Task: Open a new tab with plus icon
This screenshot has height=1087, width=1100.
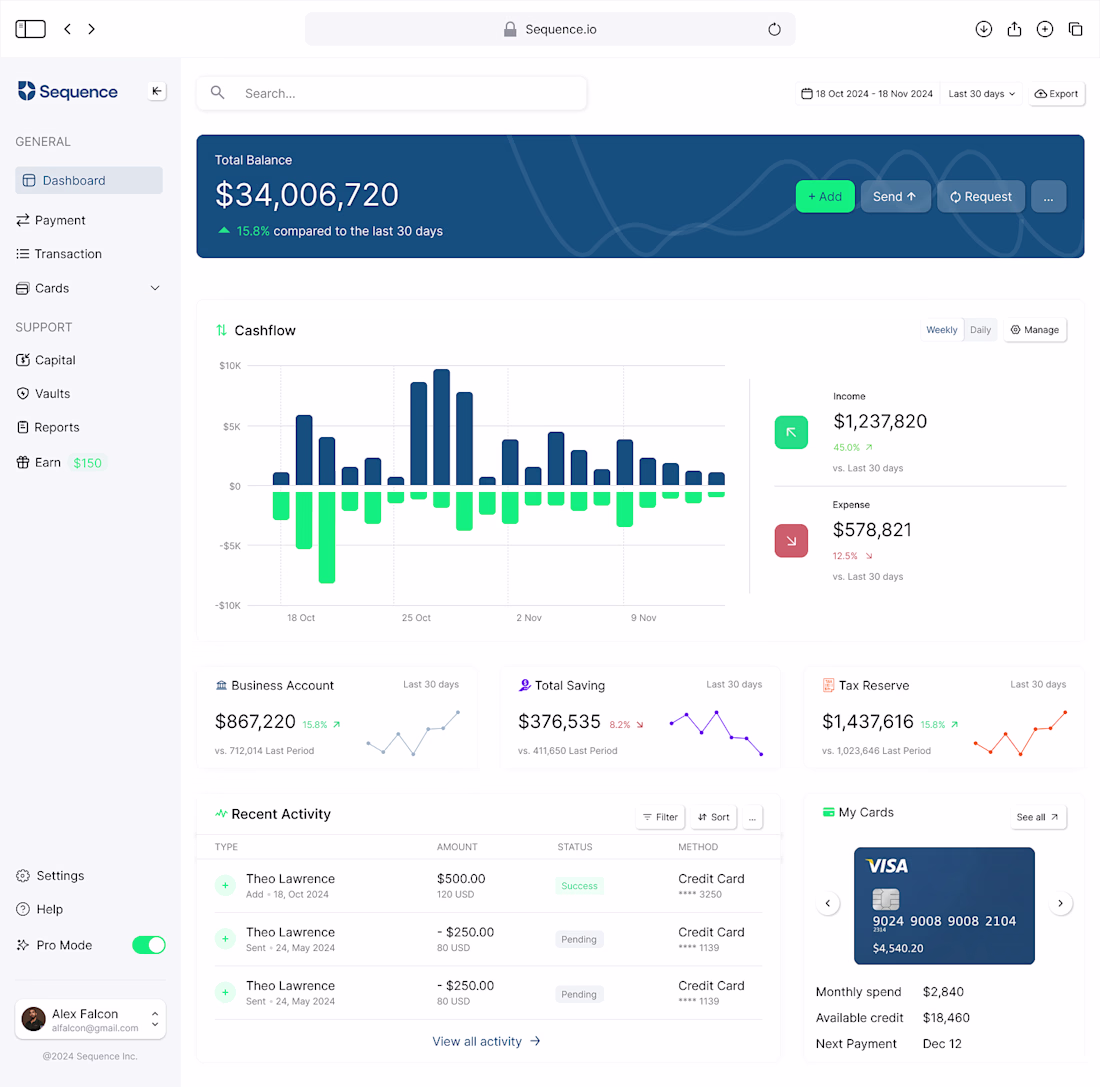Action: [1045, 29]
